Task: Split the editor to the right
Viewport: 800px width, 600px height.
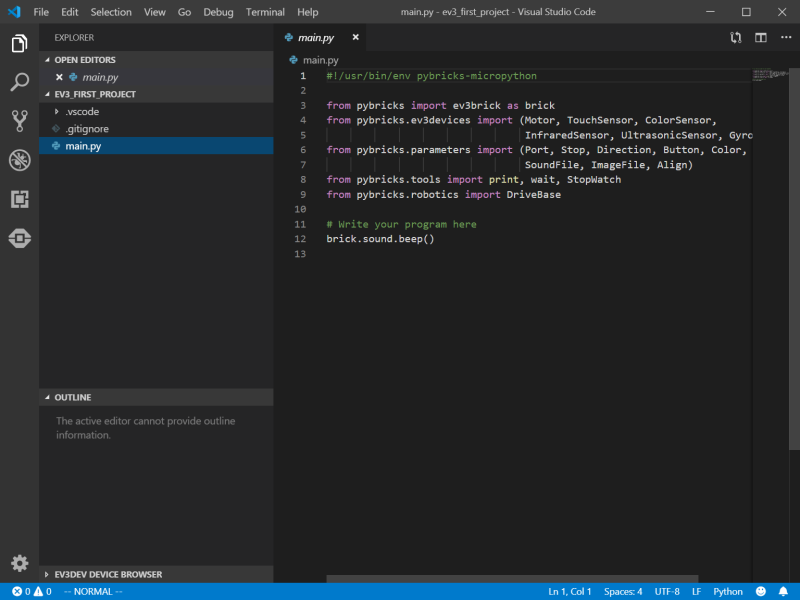Action: (x=761, y=37)
